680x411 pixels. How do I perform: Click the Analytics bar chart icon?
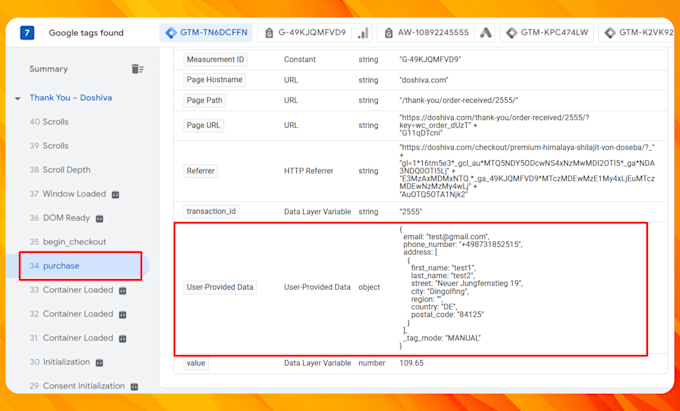click(x=363, y=33)
